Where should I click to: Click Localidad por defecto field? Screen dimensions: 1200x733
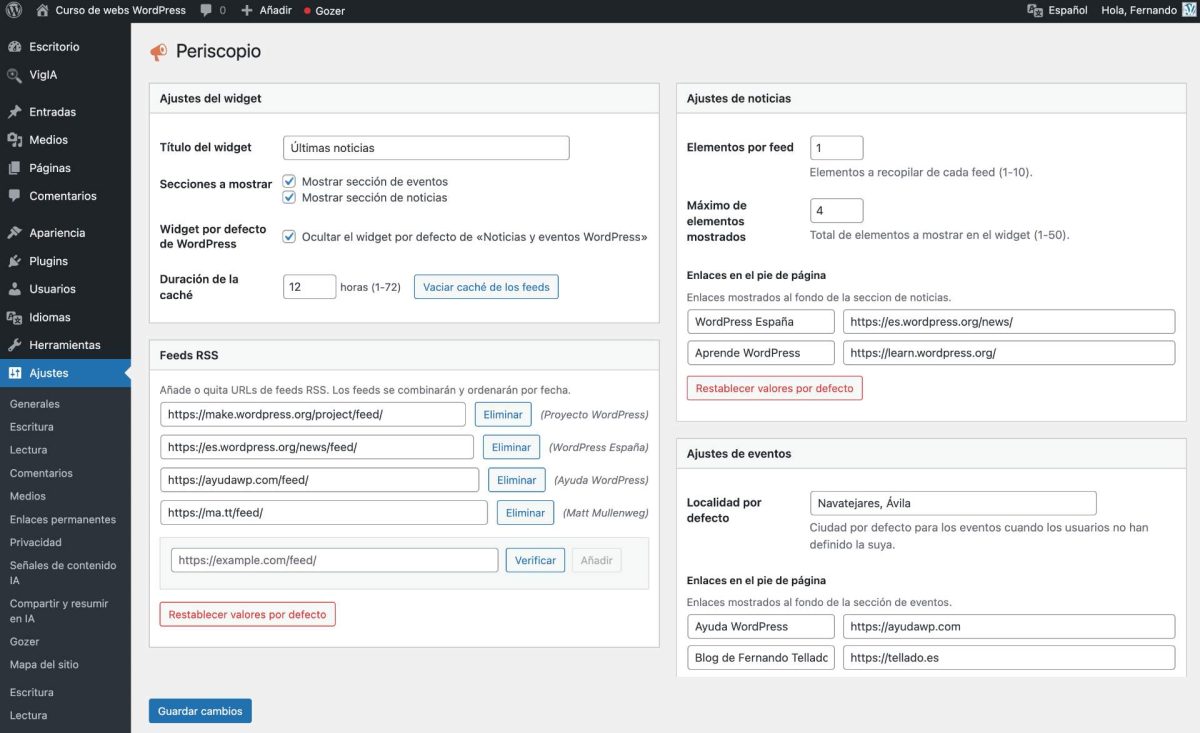coord(953,503)
